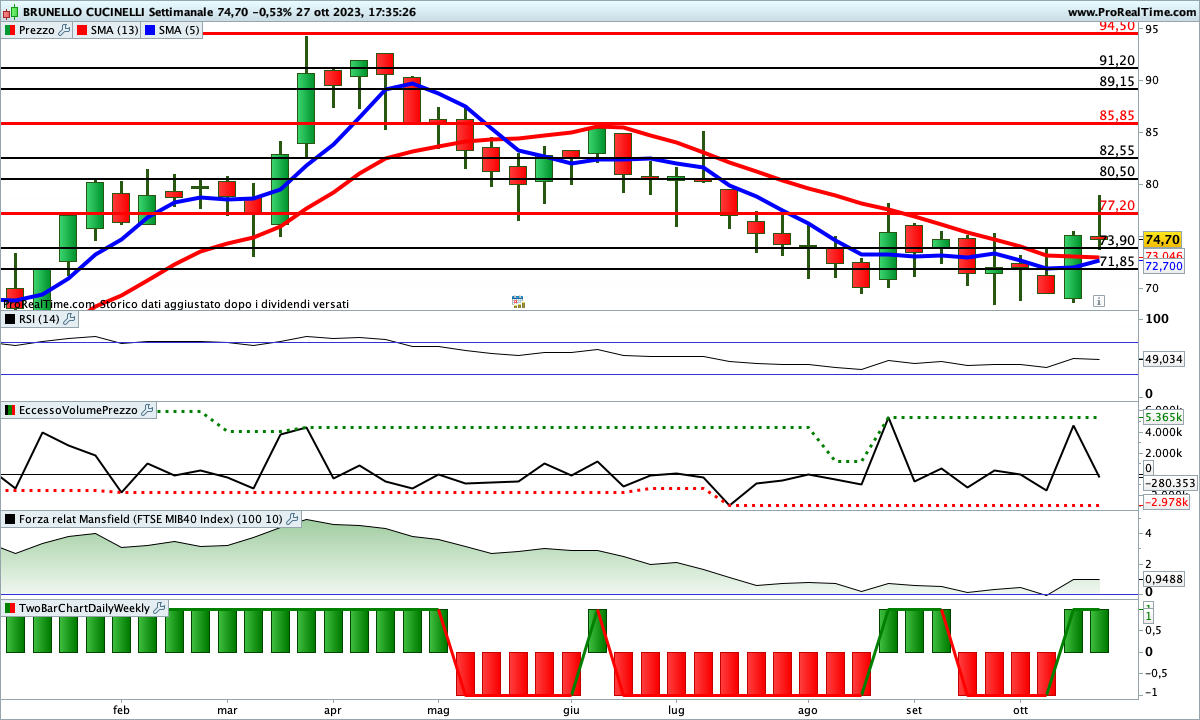Image resolution: width=1200 pixels, height=720 pixels.
Task: Click the 94,50 resistance level label
Action: pyautogui.click(x=1117, y=26)
